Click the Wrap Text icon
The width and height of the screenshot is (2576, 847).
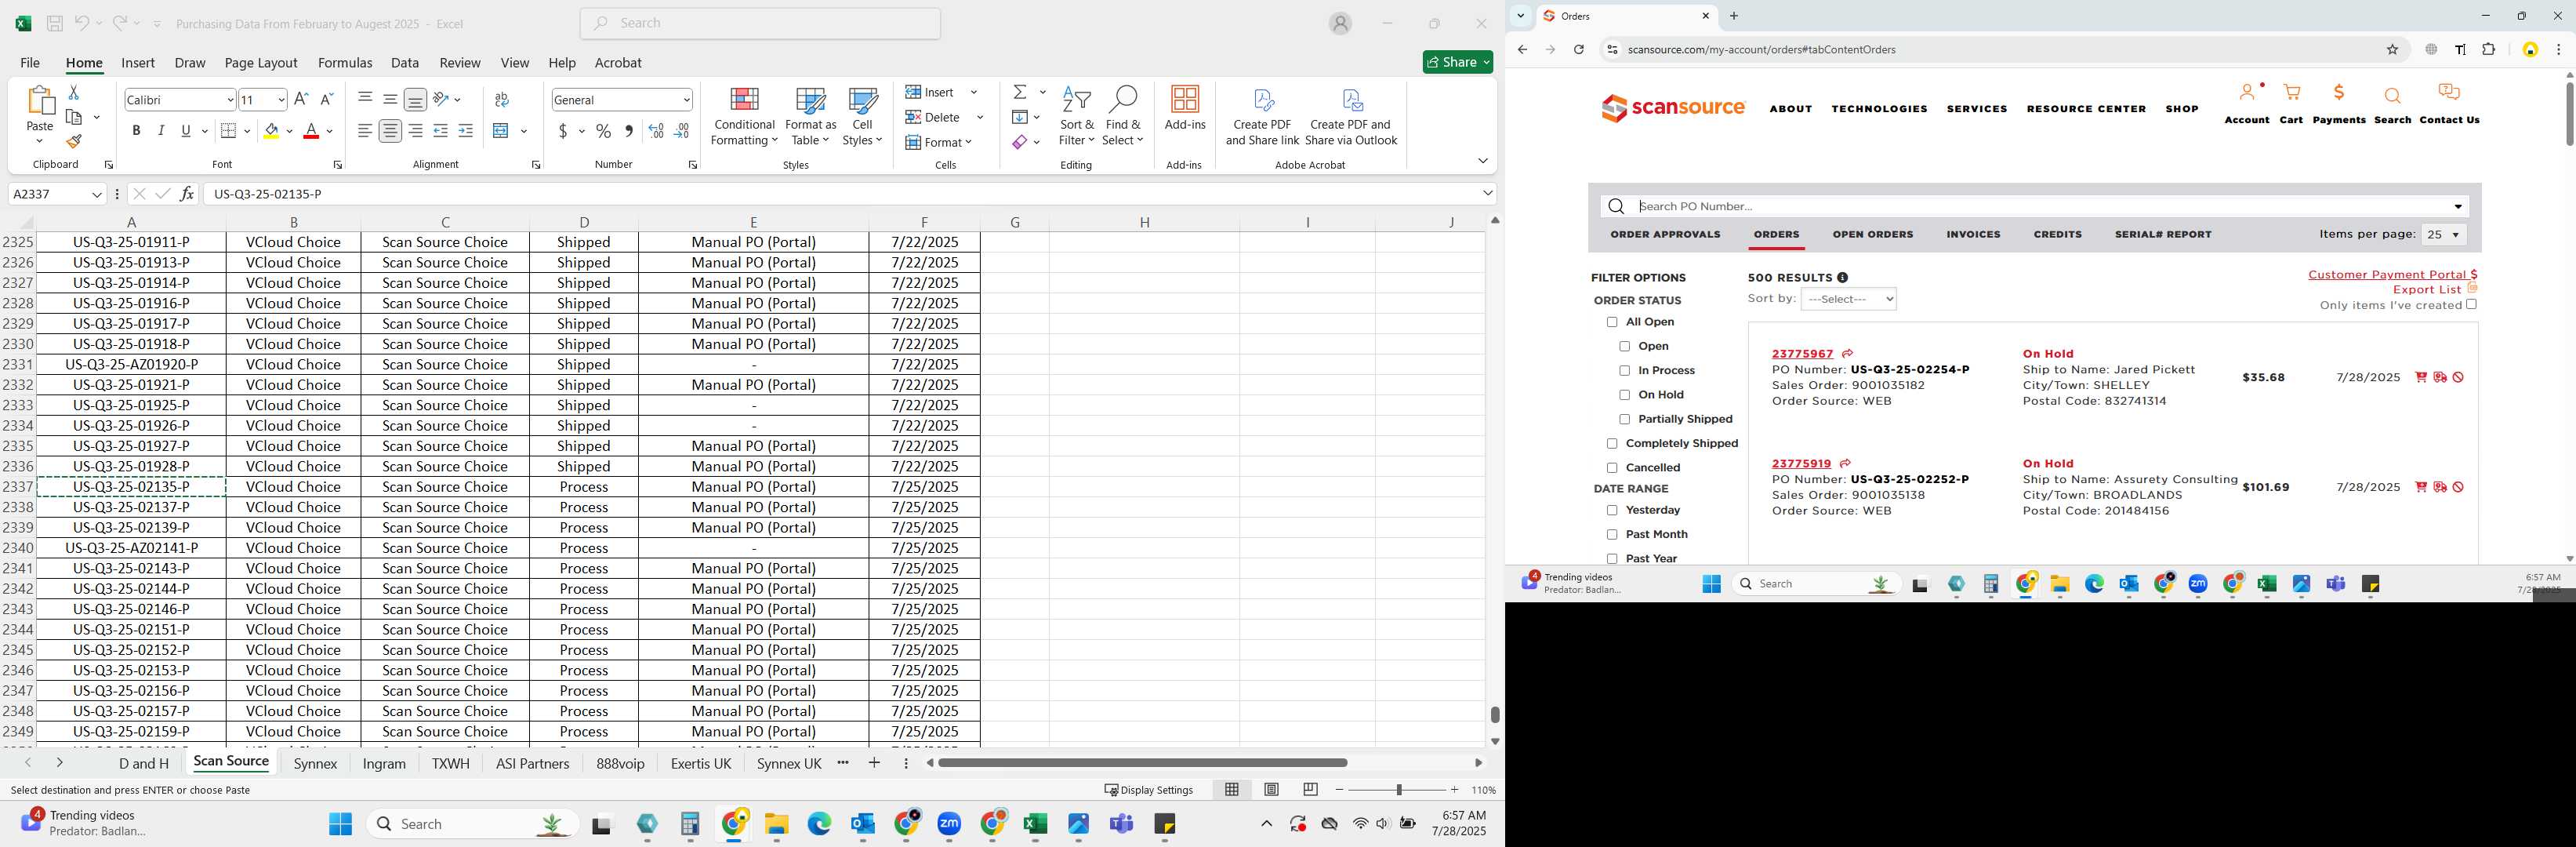(x=502, y=99)
